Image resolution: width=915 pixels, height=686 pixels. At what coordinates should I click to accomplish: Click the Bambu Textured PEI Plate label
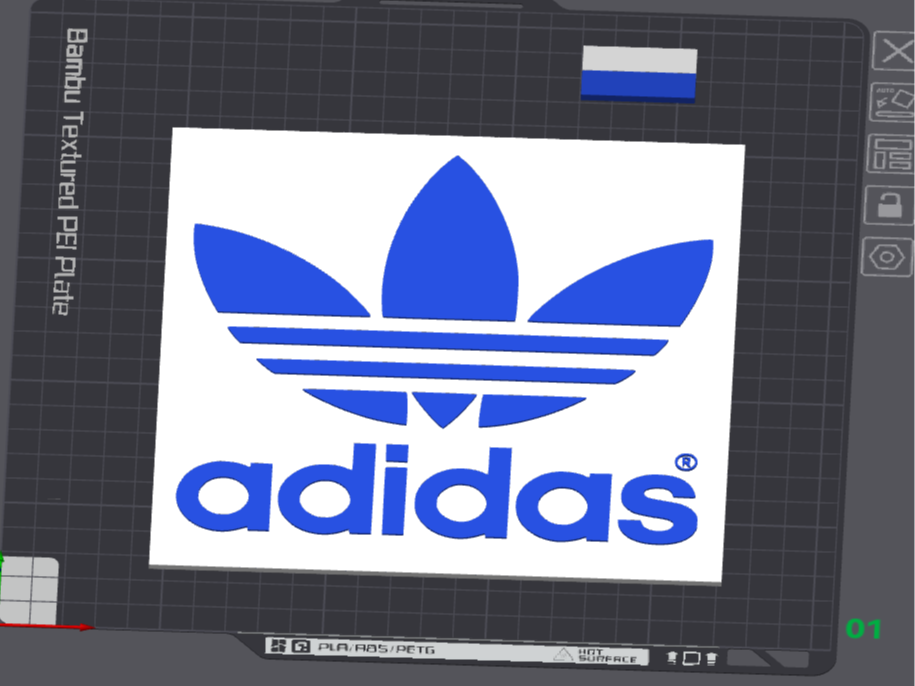pos(72,171)
